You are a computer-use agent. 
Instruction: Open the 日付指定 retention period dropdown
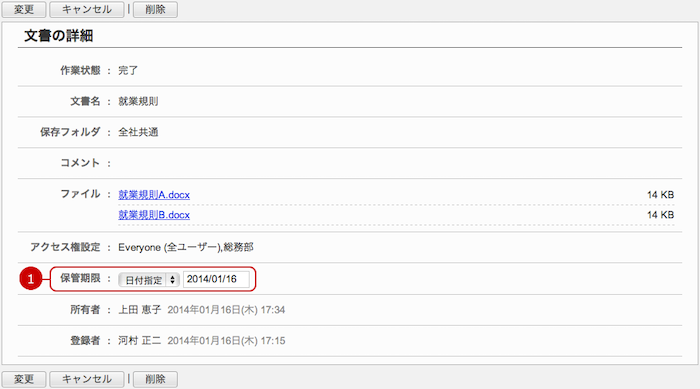(149, 280)
